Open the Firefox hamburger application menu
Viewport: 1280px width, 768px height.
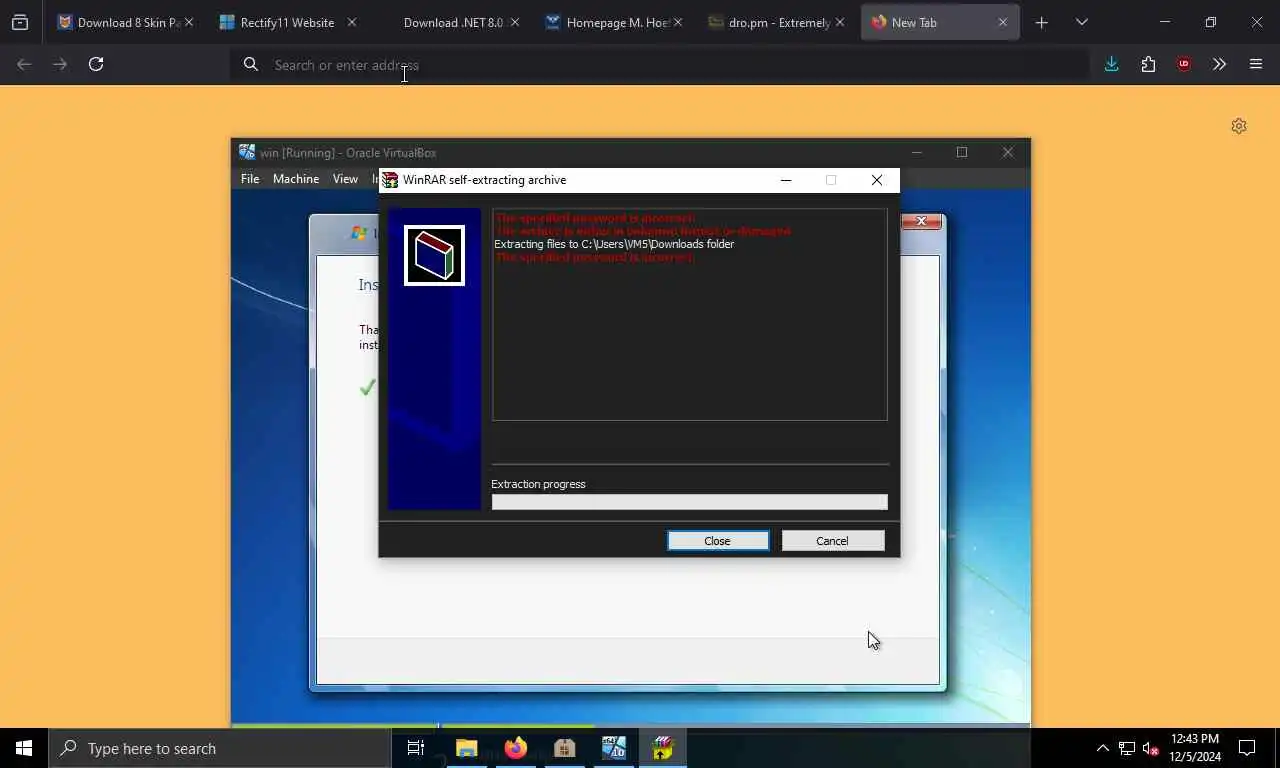pos(1256,64)
